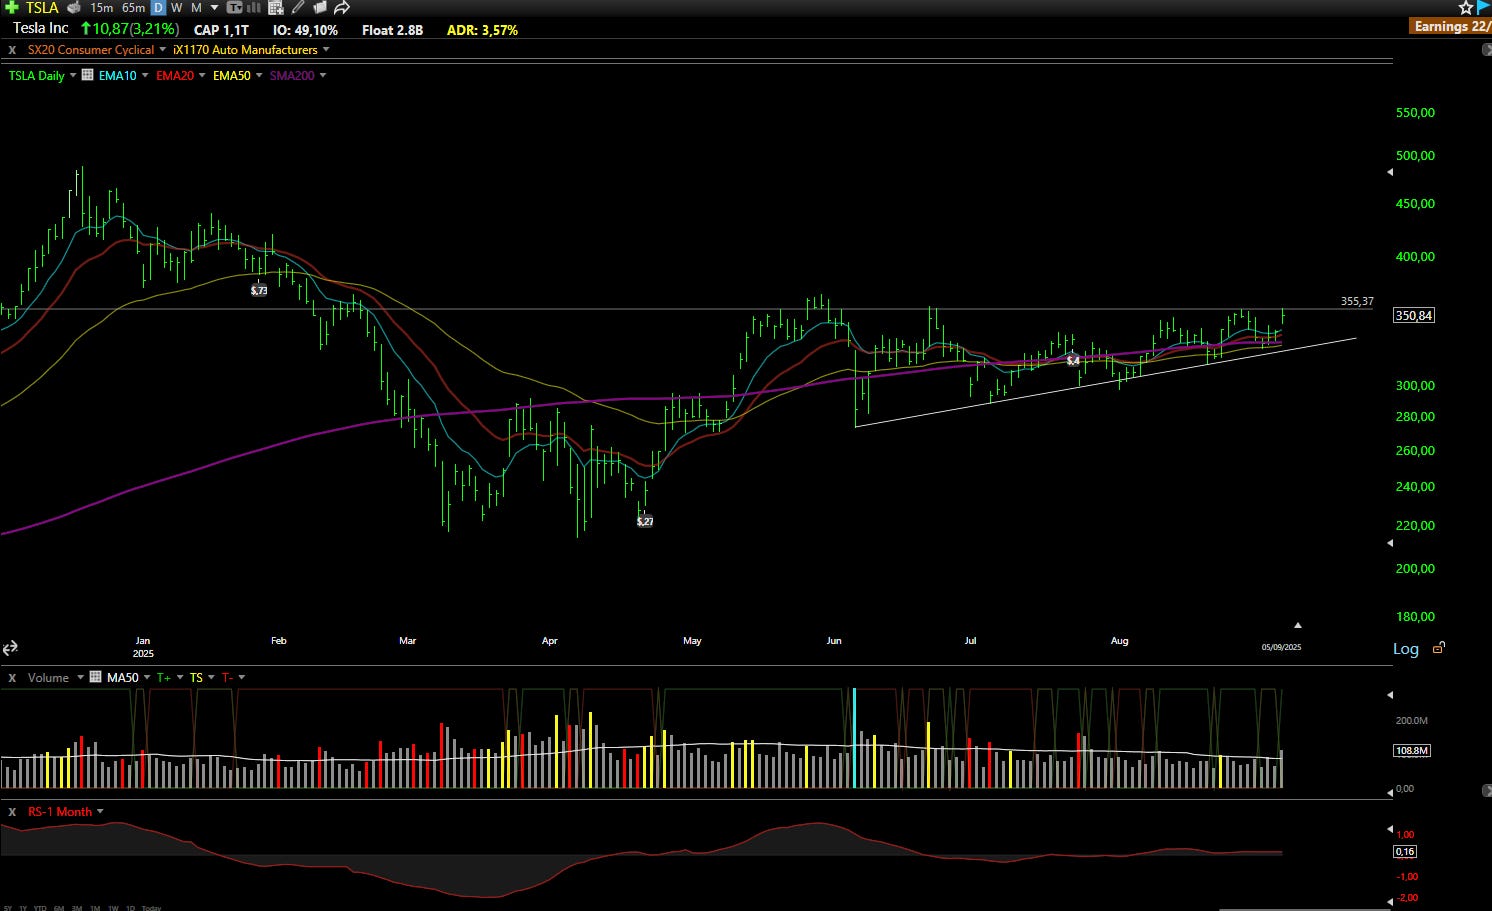
Task: Click the $.73 earnings marker
Action: click(259, 290)
